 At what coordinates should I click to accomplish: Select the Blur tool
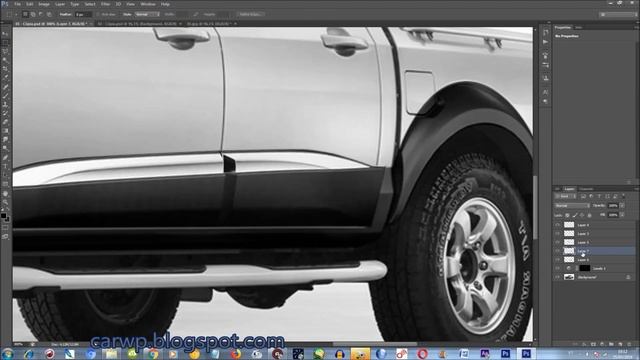5,140
